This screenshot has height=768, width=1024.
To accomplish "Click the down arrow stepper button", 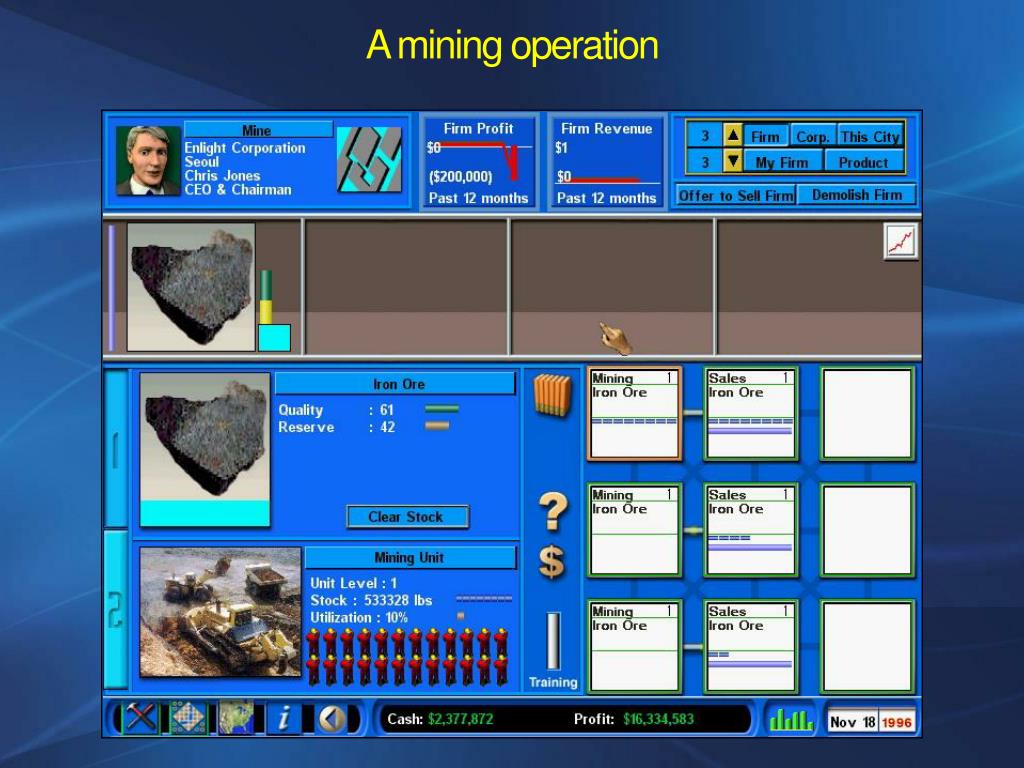I will point(733,161).
